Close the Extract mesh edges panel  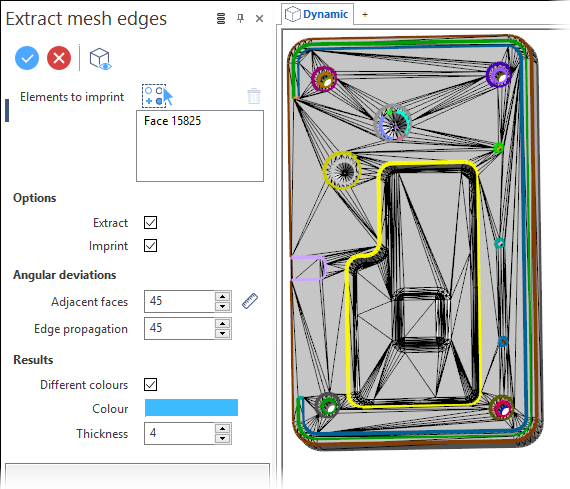click(x=259, y=19)
